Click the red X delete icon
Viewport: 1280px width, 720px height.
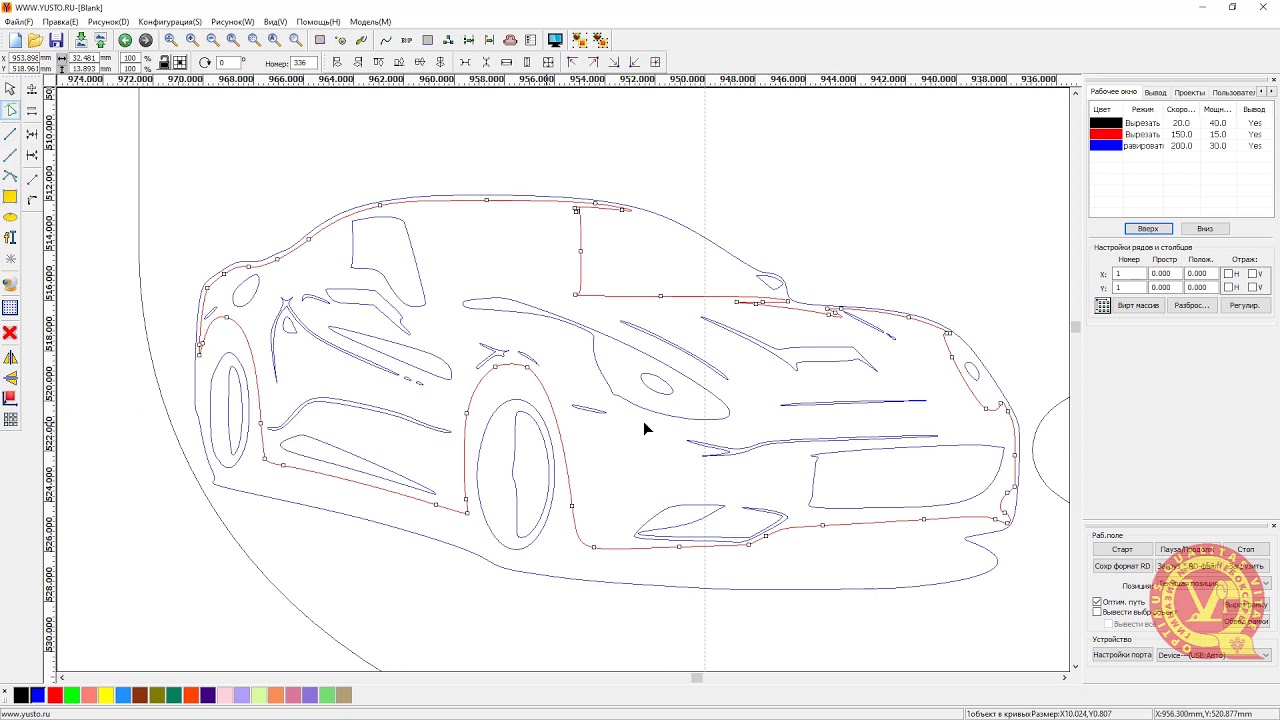pyautogui.click(x=10, y=333)
